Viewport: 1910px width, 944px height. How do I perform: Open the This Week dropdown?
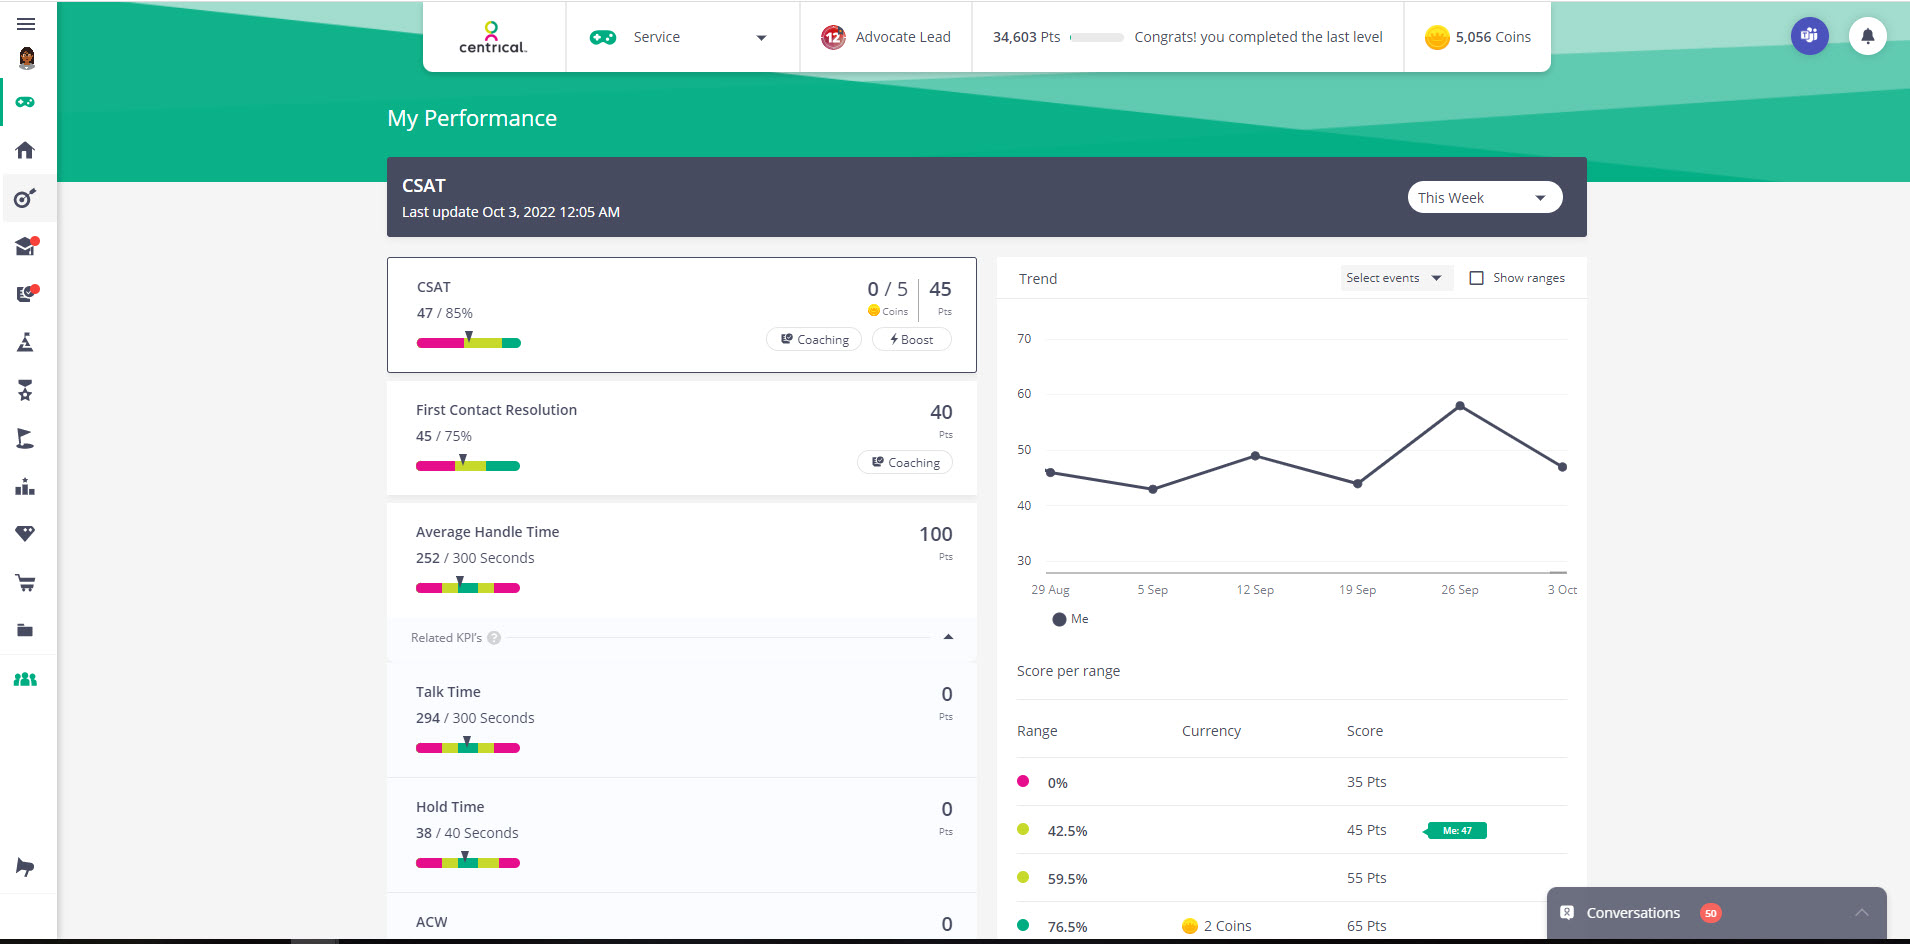1484,197
